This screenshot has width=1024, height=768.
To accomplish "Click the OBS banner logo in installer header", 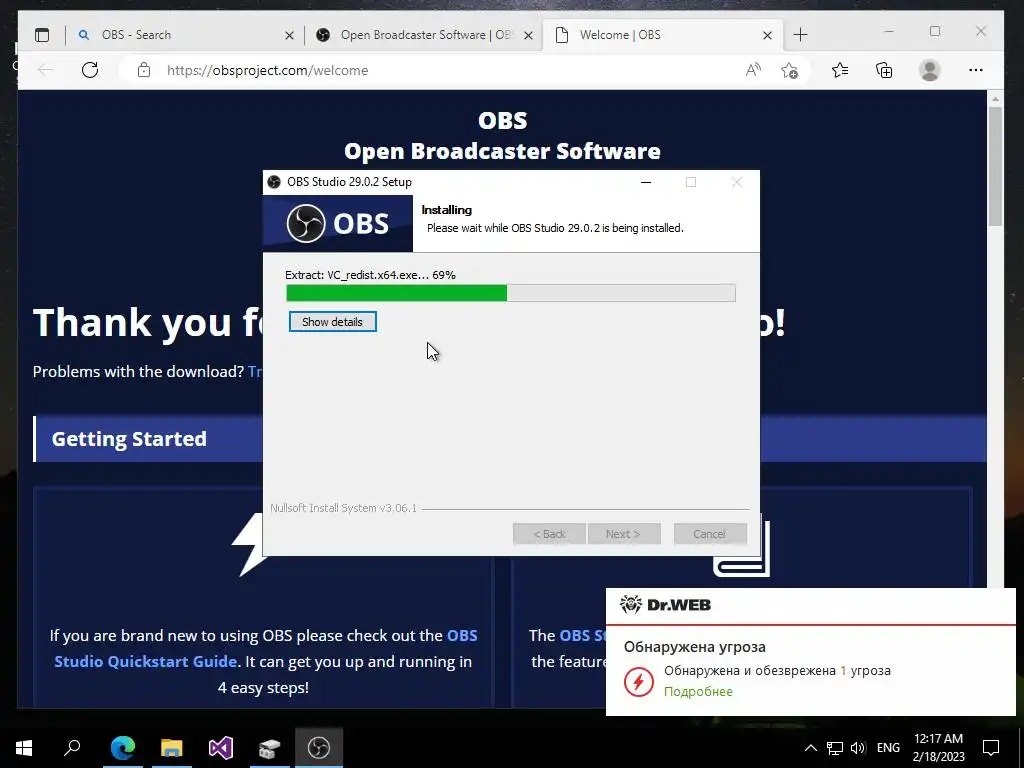I will (x=338, y=223).
